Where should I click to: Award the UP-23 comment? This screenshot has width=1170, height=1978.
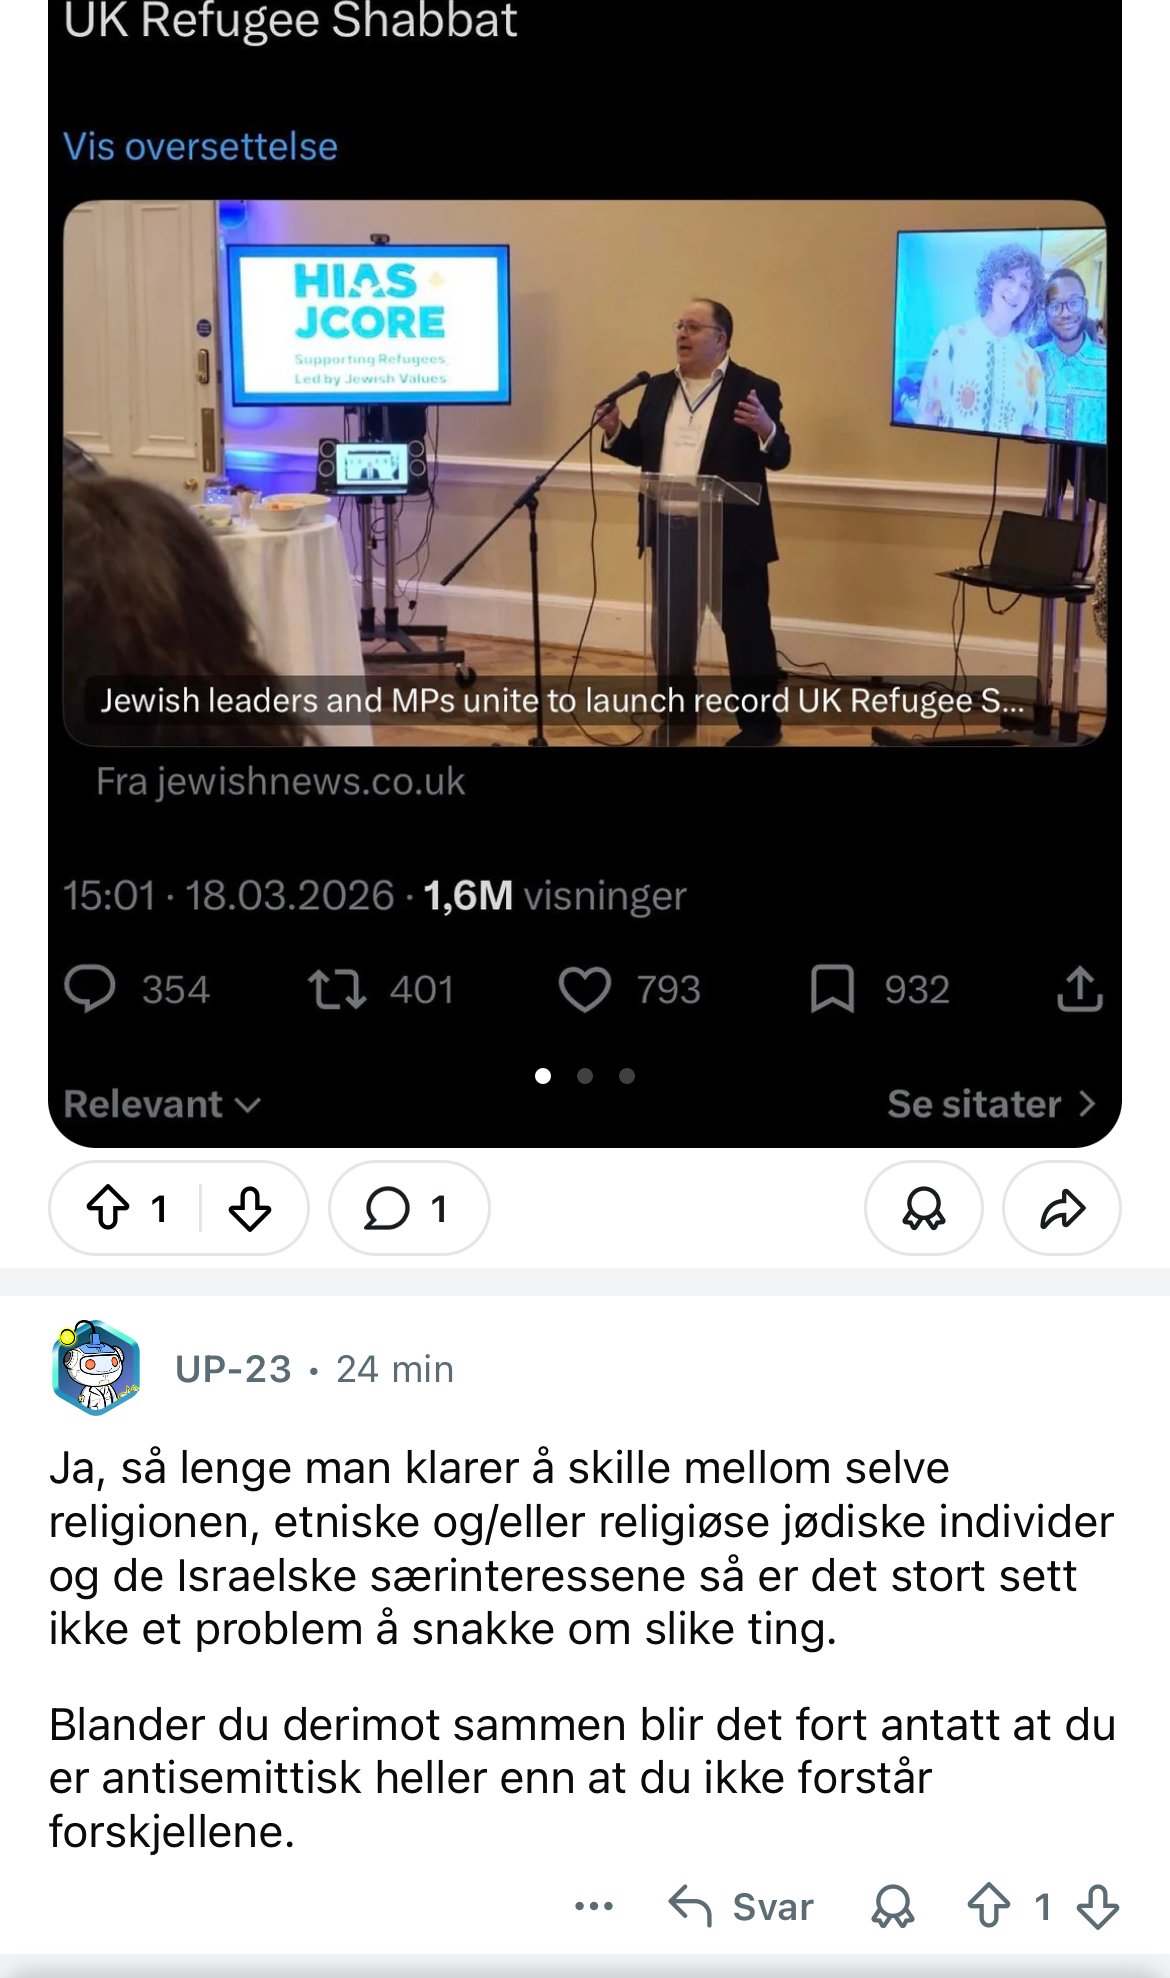pos(892,1906)
